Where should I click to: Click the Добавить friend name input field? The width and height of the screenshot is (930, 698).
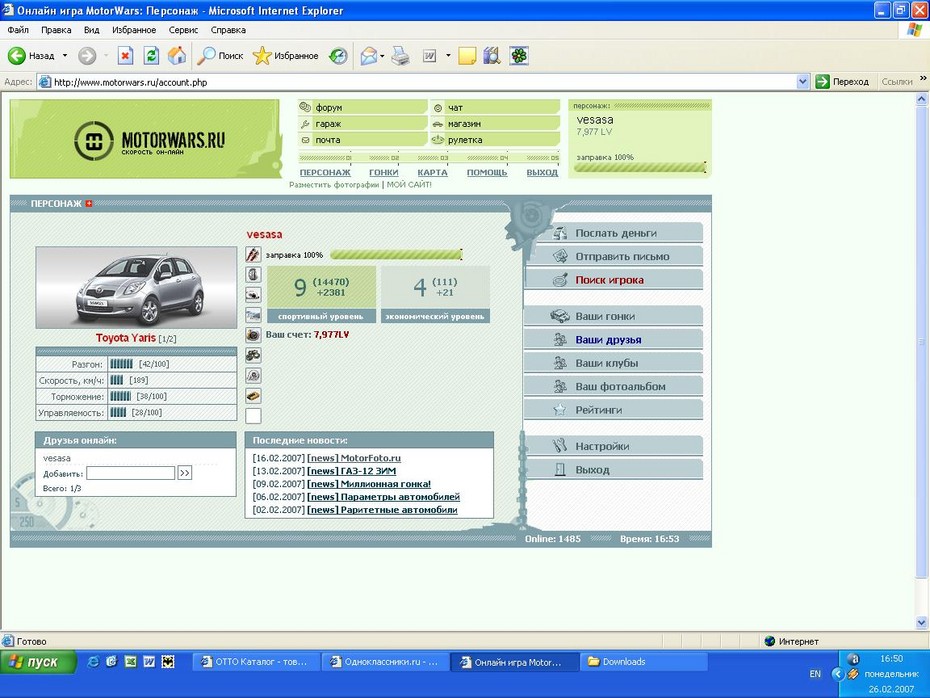point(130,473)
